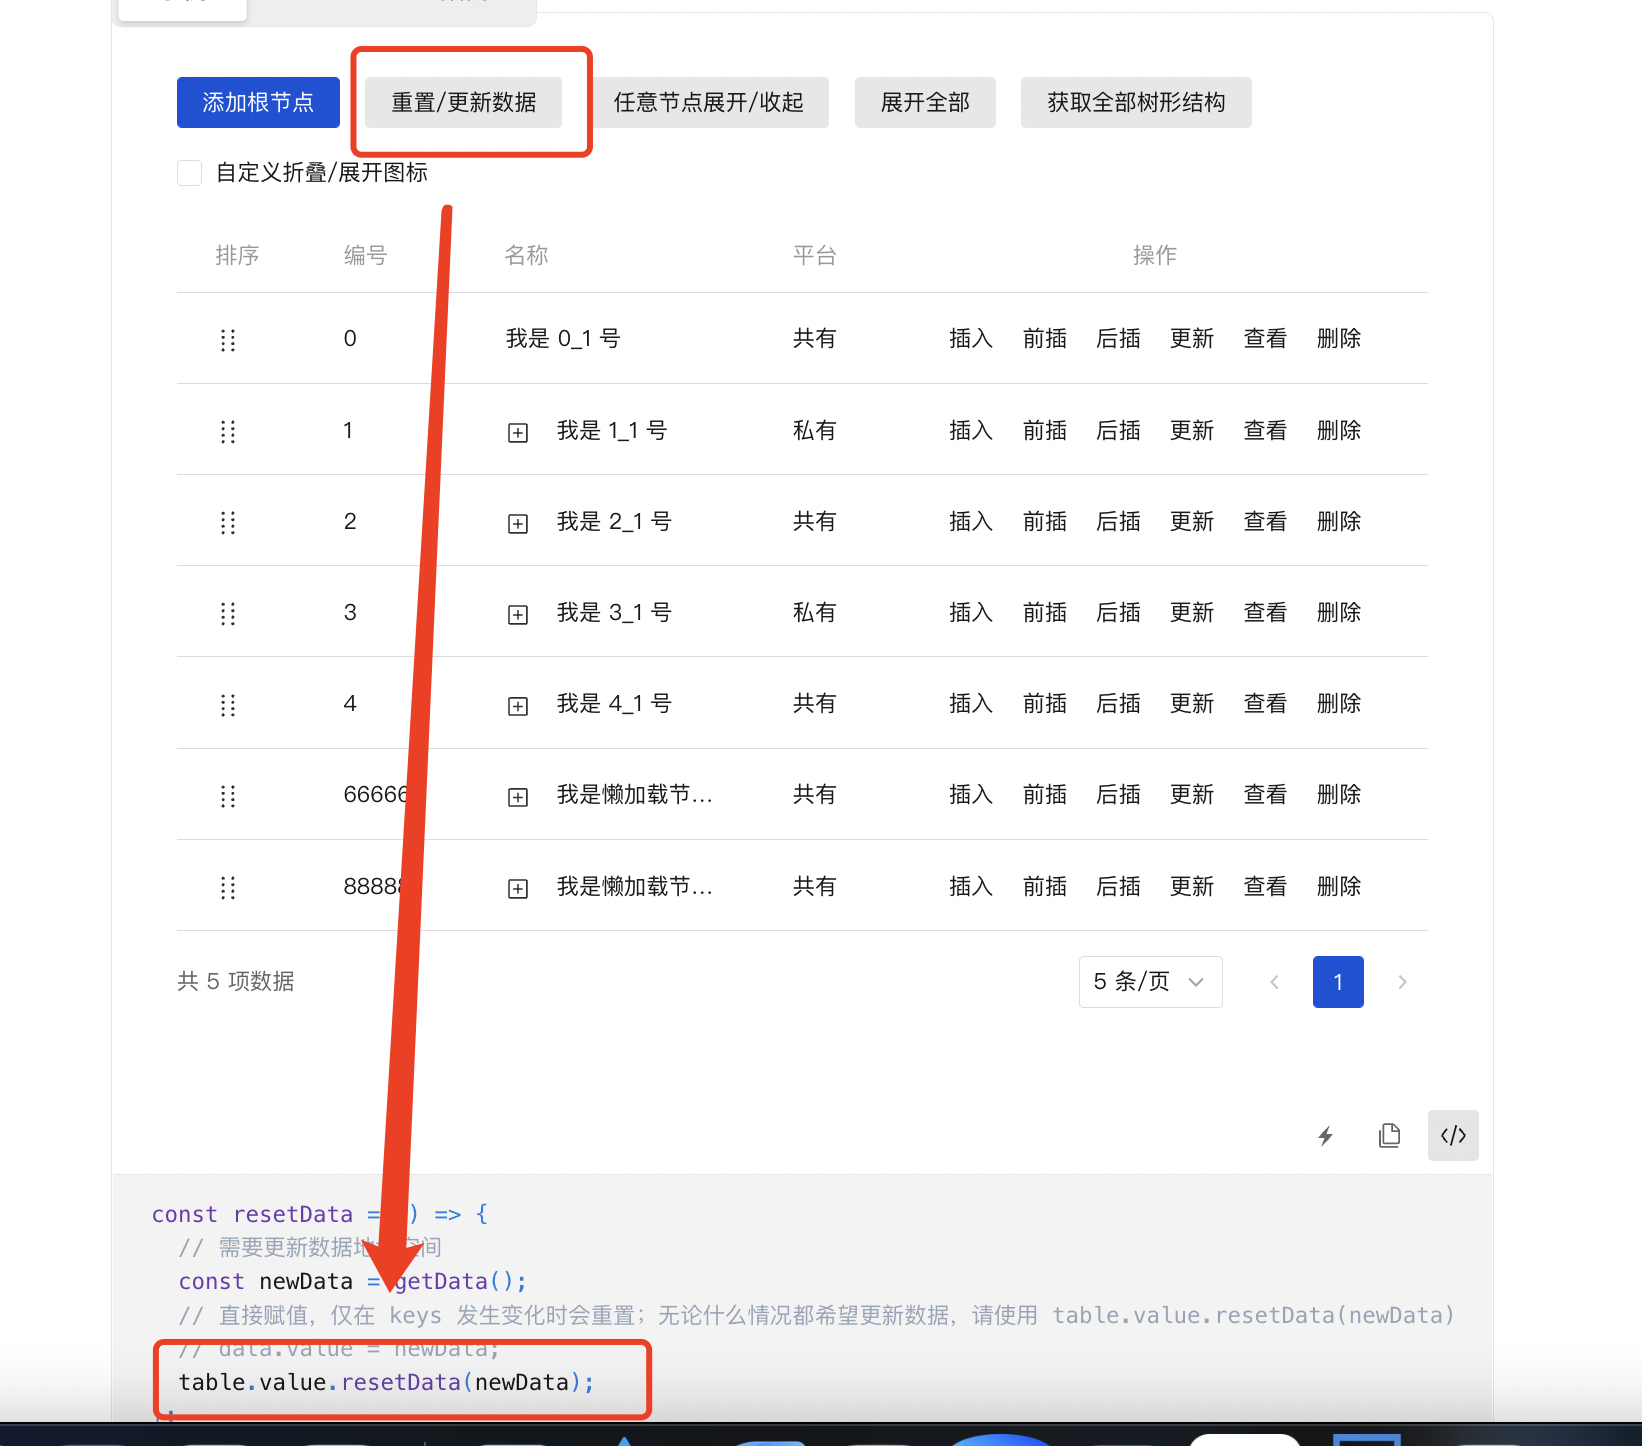Click the 展开全部 button
The width and height of the screenshot is (1642, 1446).
(x=924, y=102)
